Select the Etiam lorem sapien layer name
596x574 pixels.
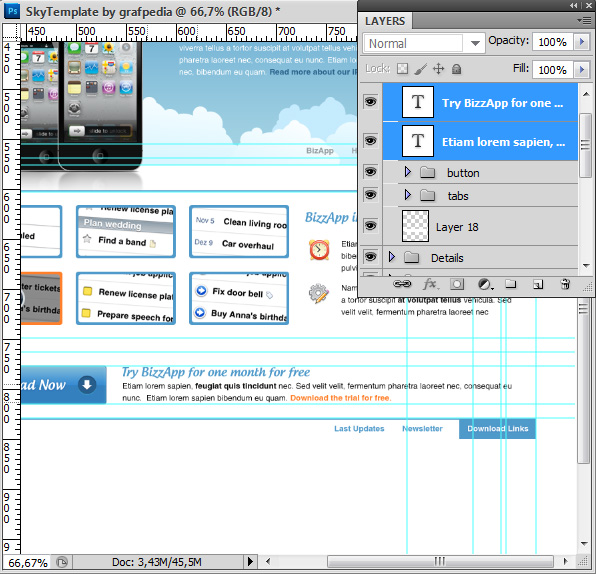[503, 142]
